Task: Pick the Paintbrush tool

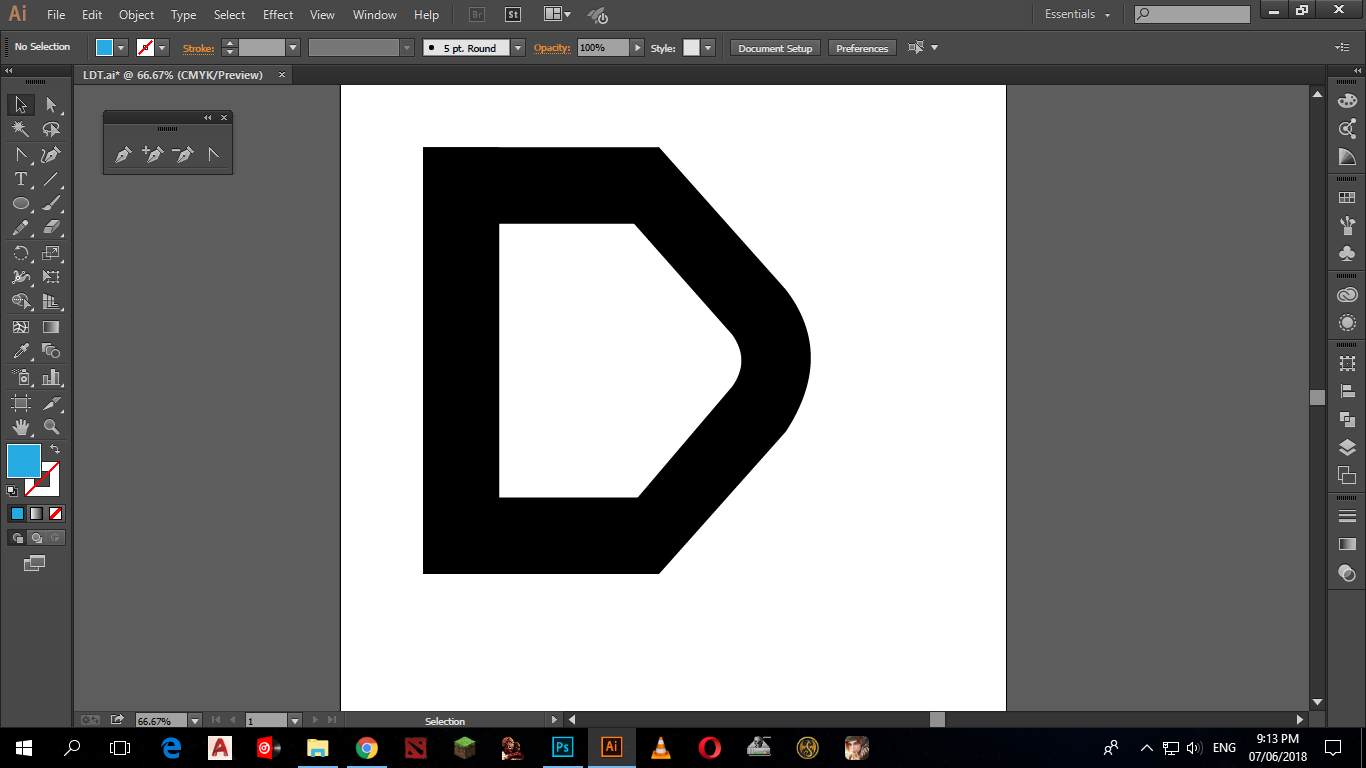Action: click(52, 204)
